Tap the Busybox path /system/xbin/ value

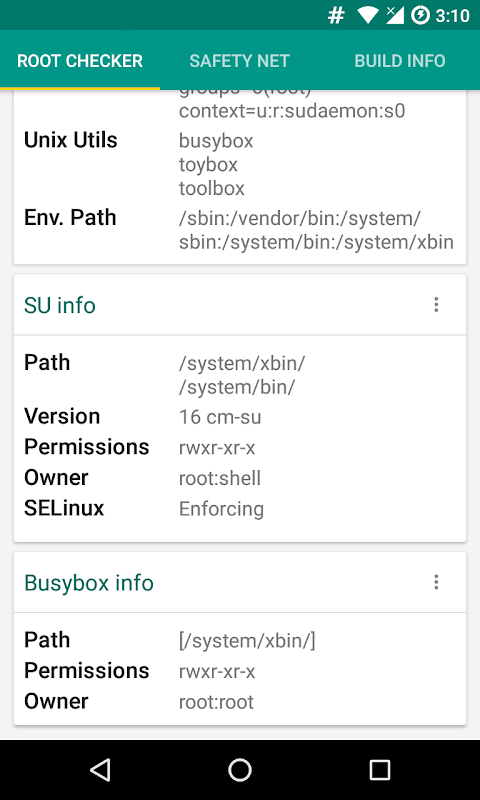tap(247, 641)
